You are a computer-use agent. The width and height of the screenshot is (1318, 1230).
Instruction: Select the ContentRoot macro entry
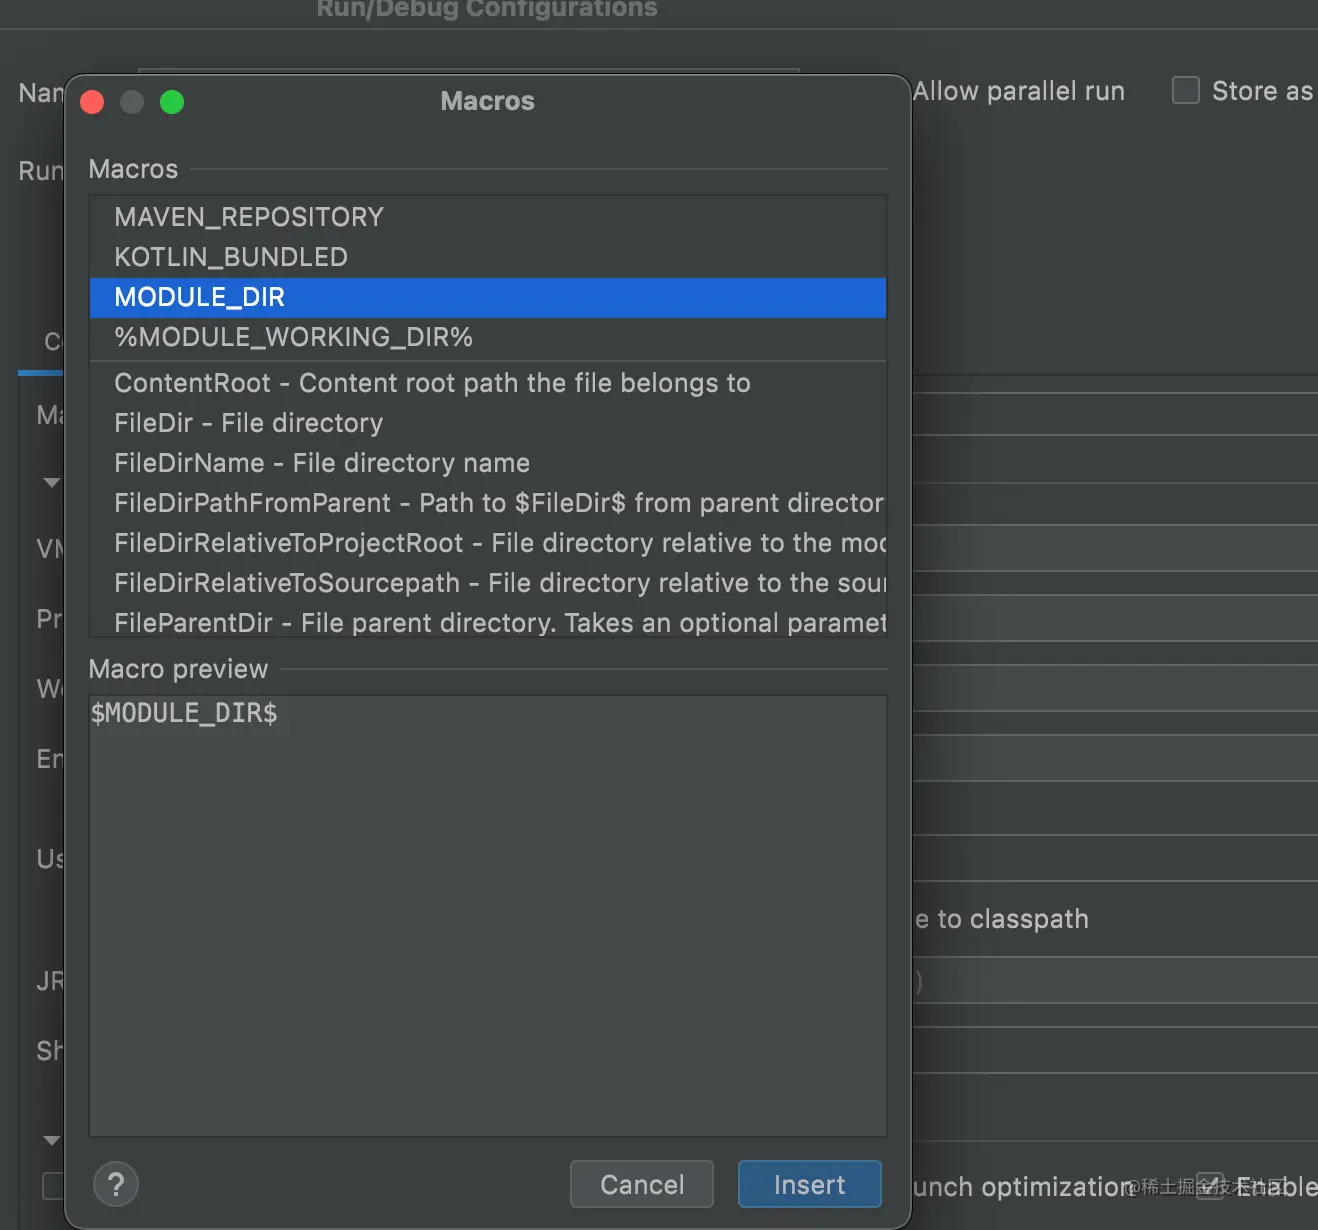click(x=432, y=383)
